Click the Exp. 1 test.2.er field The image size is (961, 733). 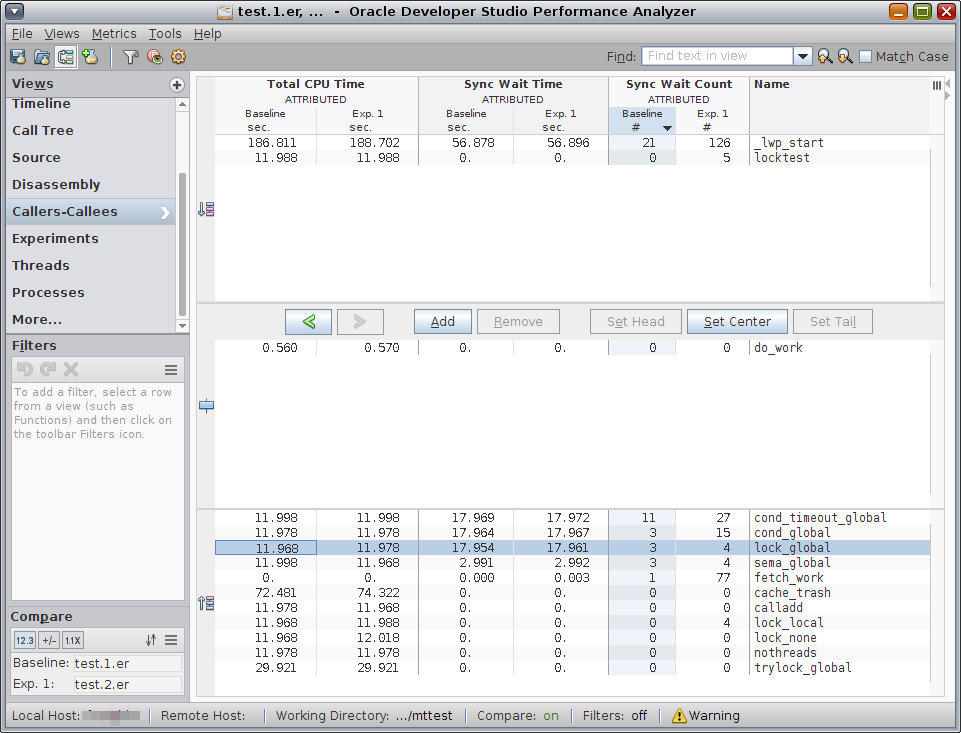(x=127, y=685)
